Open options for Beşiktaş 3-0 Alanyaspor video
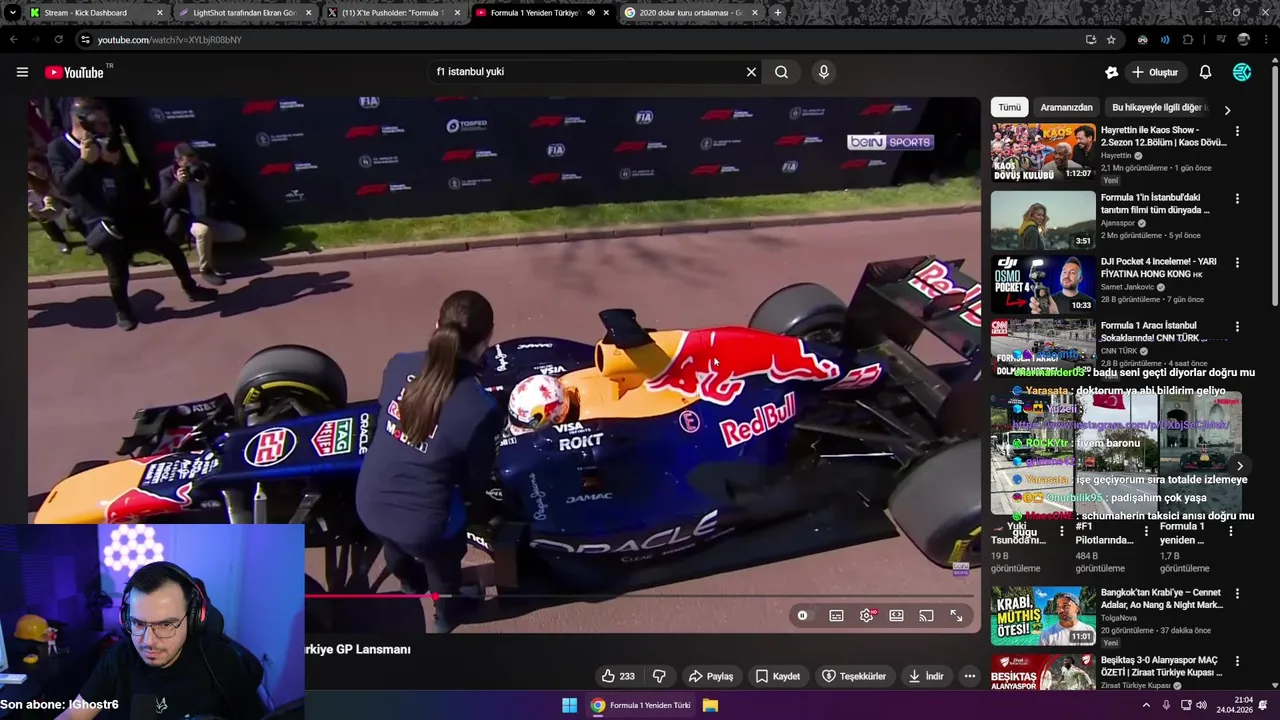This screenshot has height=720, width=1280. tap(1237, 661)
